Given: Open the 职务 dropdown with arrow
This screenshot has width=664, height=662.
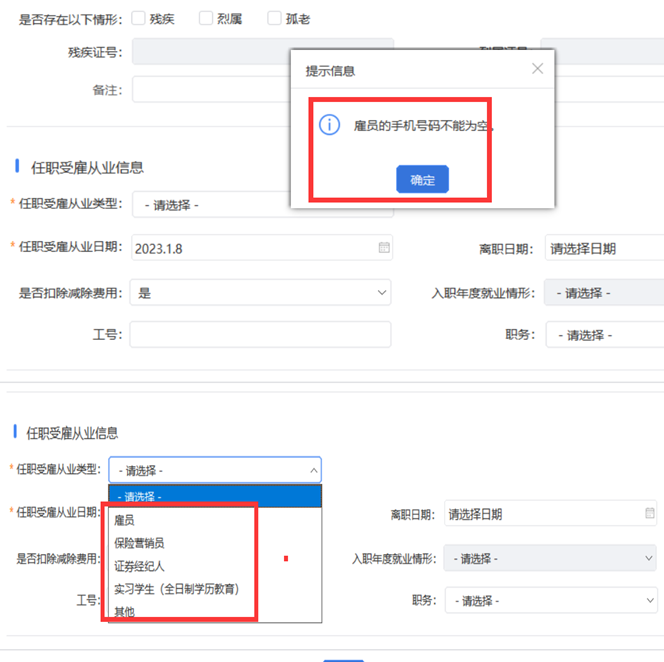Looking at the screenshot, I should tap(647, 601).
